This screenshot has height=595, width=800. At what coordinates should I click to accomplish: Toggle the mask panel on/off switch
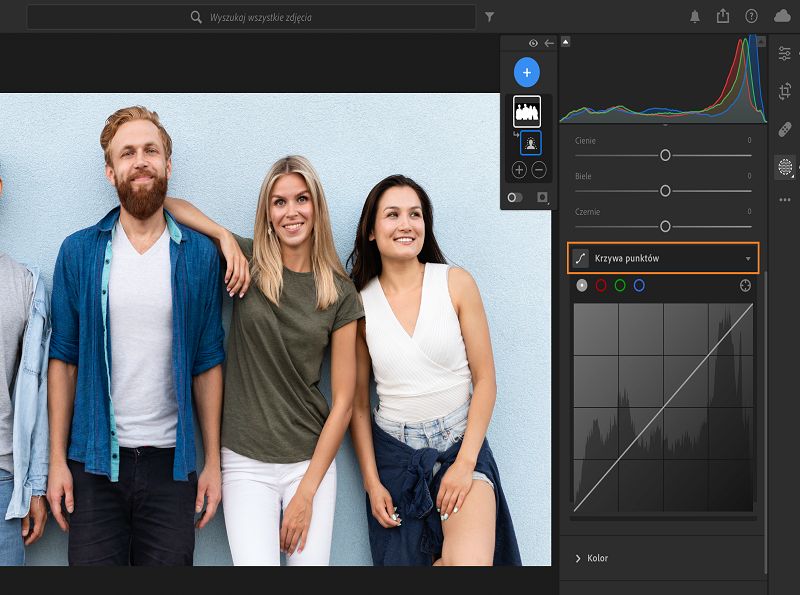(515, 197)
